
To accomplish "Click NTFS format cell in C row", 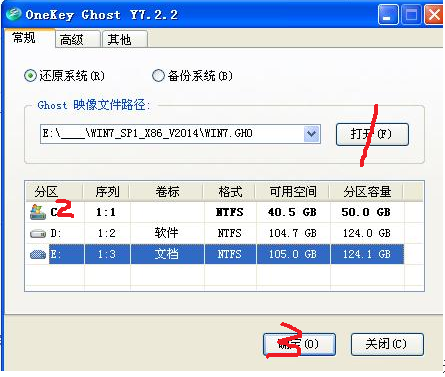I will click(230, 212).
